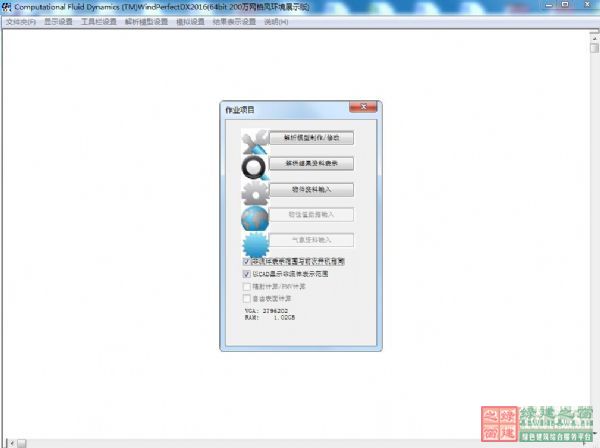
Task: Click the second button beside the magnifier
Action: point(311,162)
